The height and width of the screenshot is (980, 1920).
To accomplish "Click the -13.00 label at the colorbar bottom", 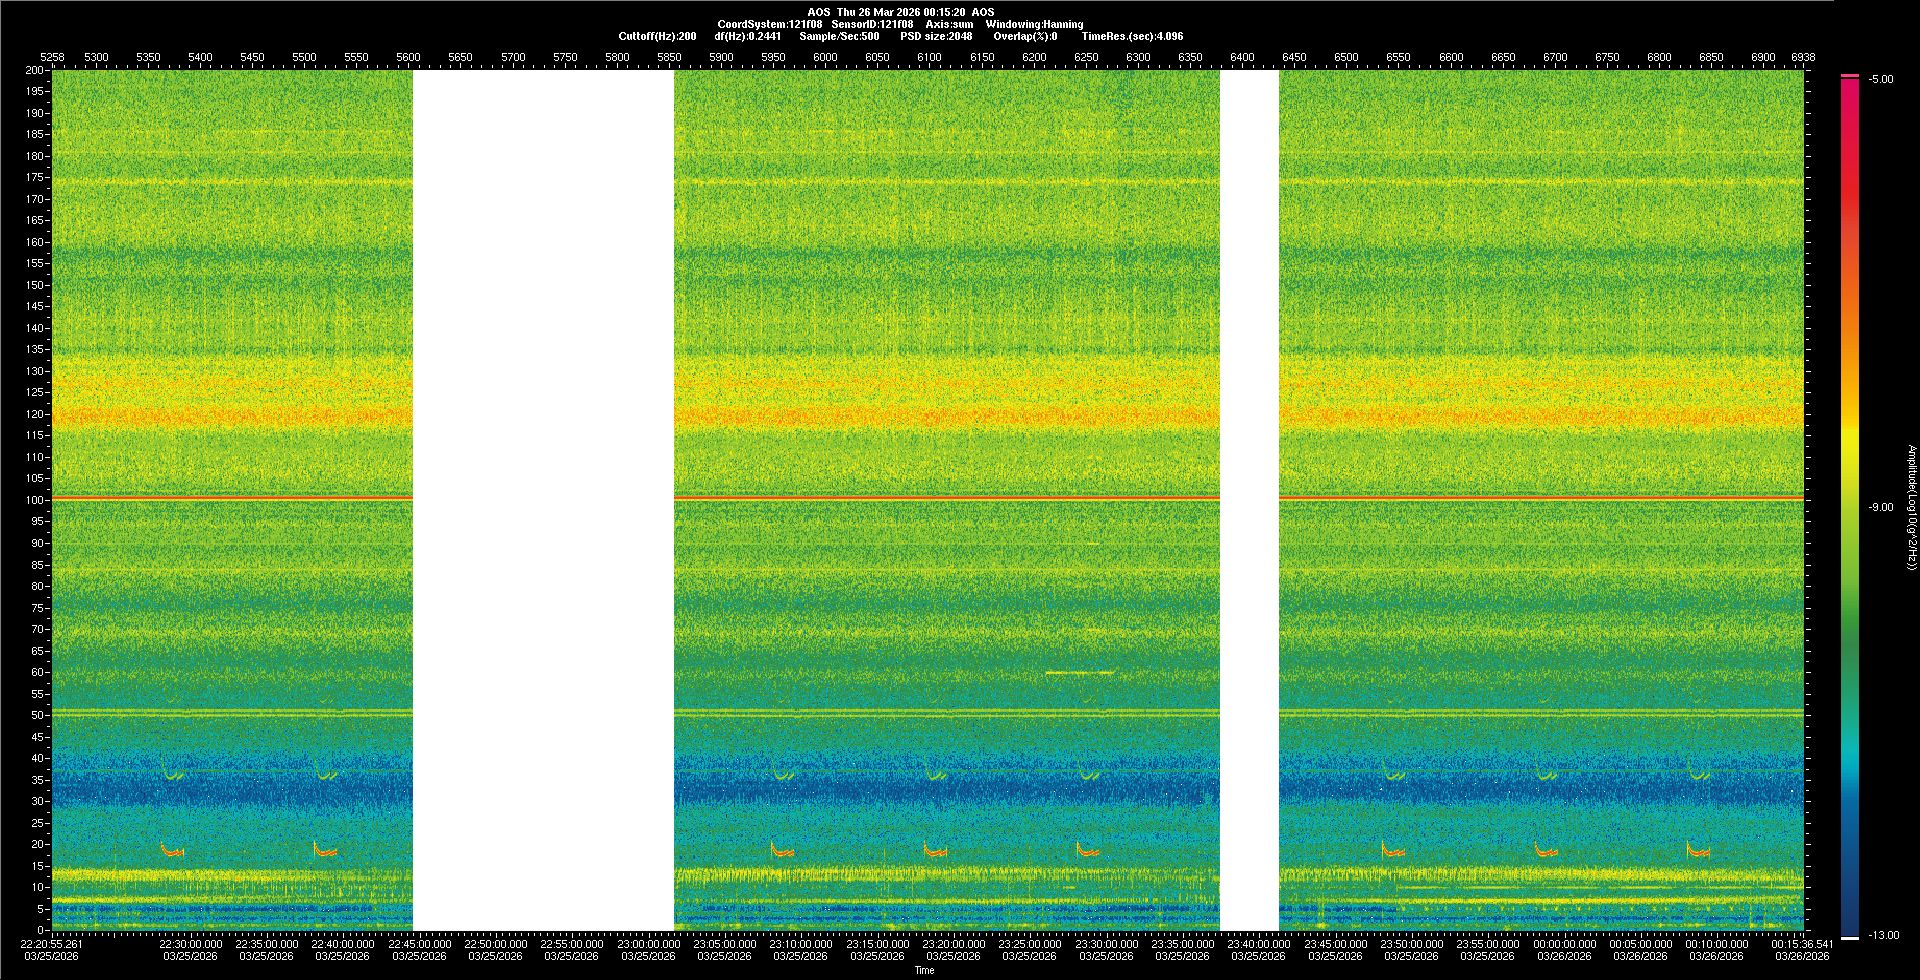I will point(1883,935).
